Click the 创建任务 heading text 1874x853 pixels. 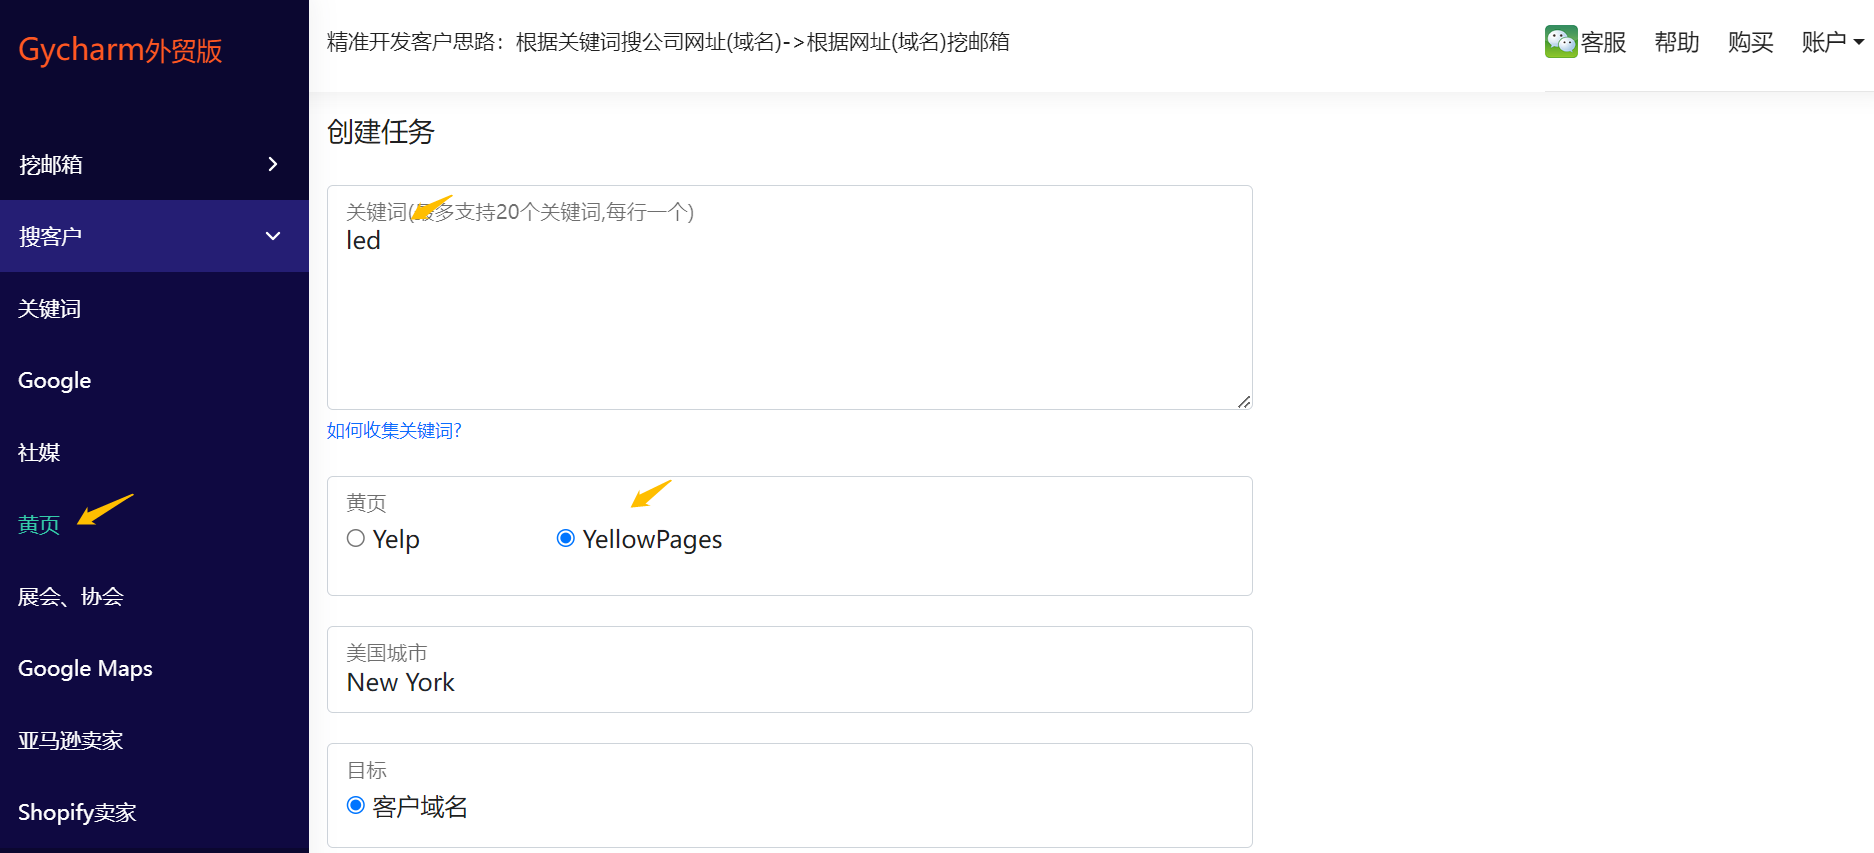(381, 132)
